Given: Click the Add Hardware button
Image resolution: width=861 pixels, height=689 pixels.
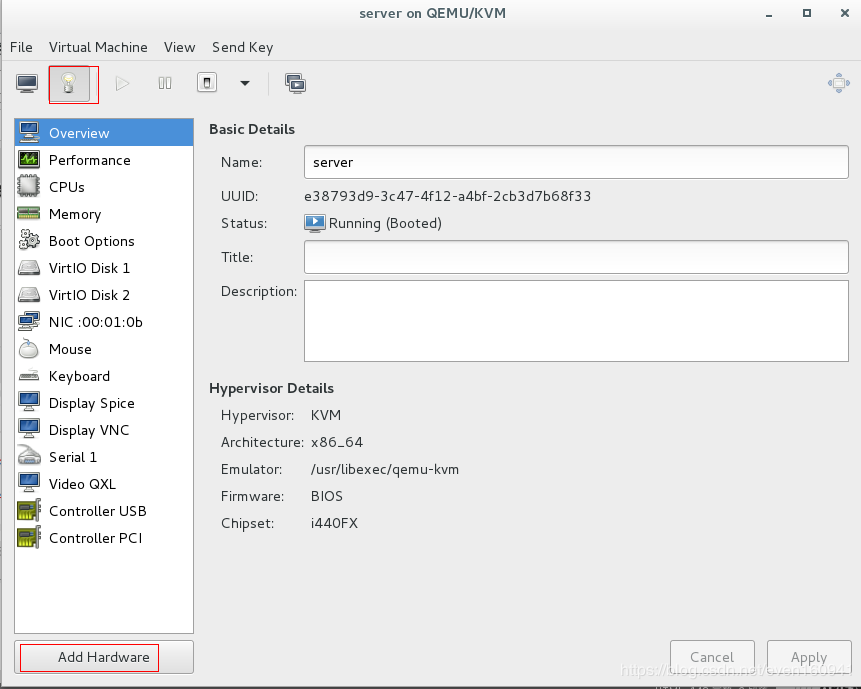Looking at the screenshot, I should pyautogui.click(x=103, y=657).
